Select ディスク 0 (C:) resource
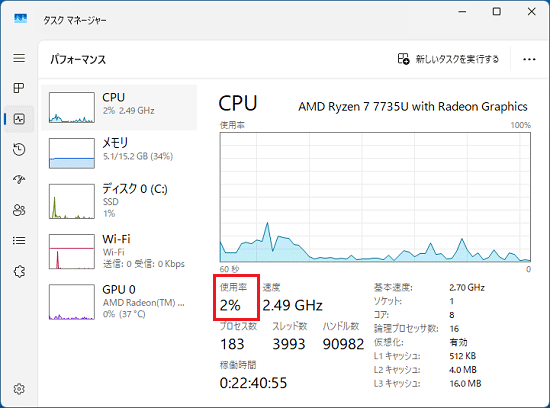This screenshot has height=408, width=550. [x=119, y=201]
